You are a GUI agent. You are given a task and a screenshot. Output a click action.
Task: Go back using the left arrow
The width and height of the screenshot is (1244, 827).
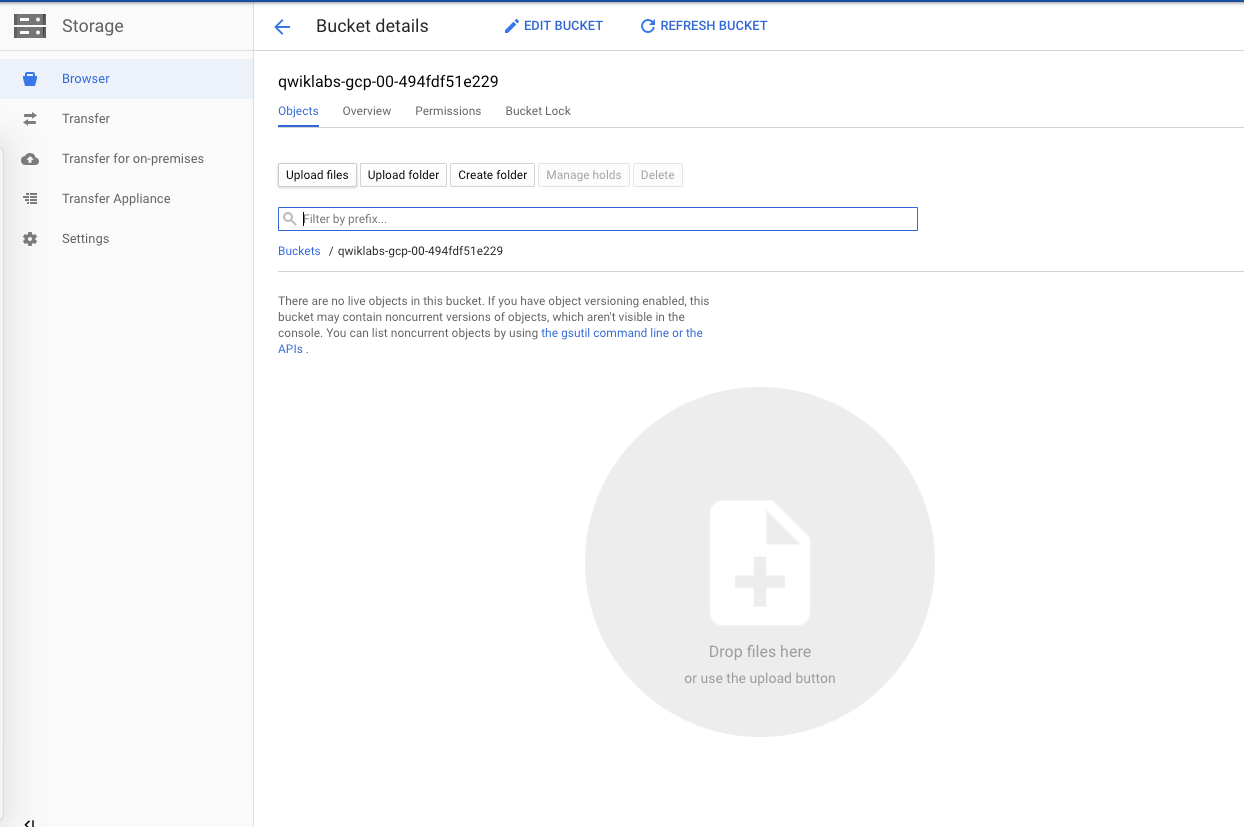point(282,27)
